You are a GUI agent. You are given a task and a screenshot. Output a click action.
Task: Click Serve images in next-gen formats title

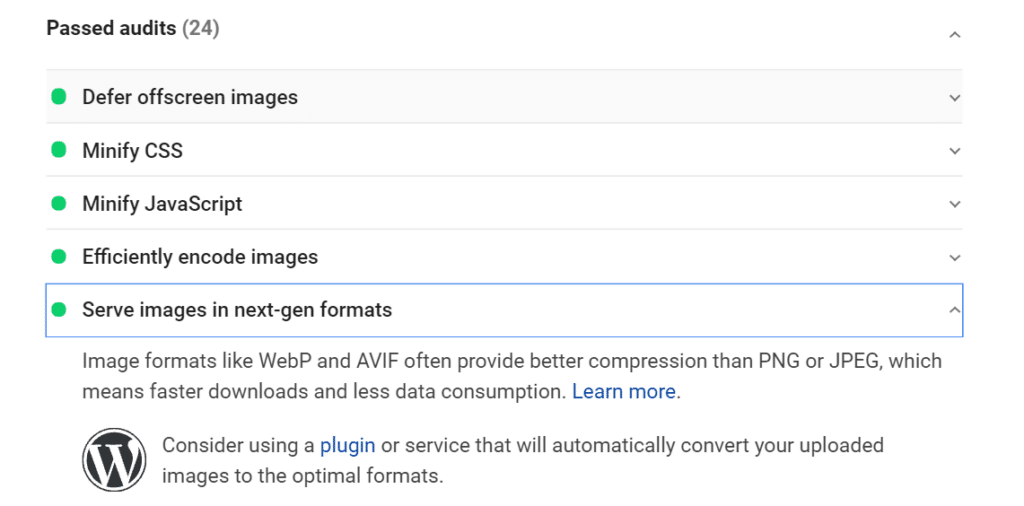[237, 309]
